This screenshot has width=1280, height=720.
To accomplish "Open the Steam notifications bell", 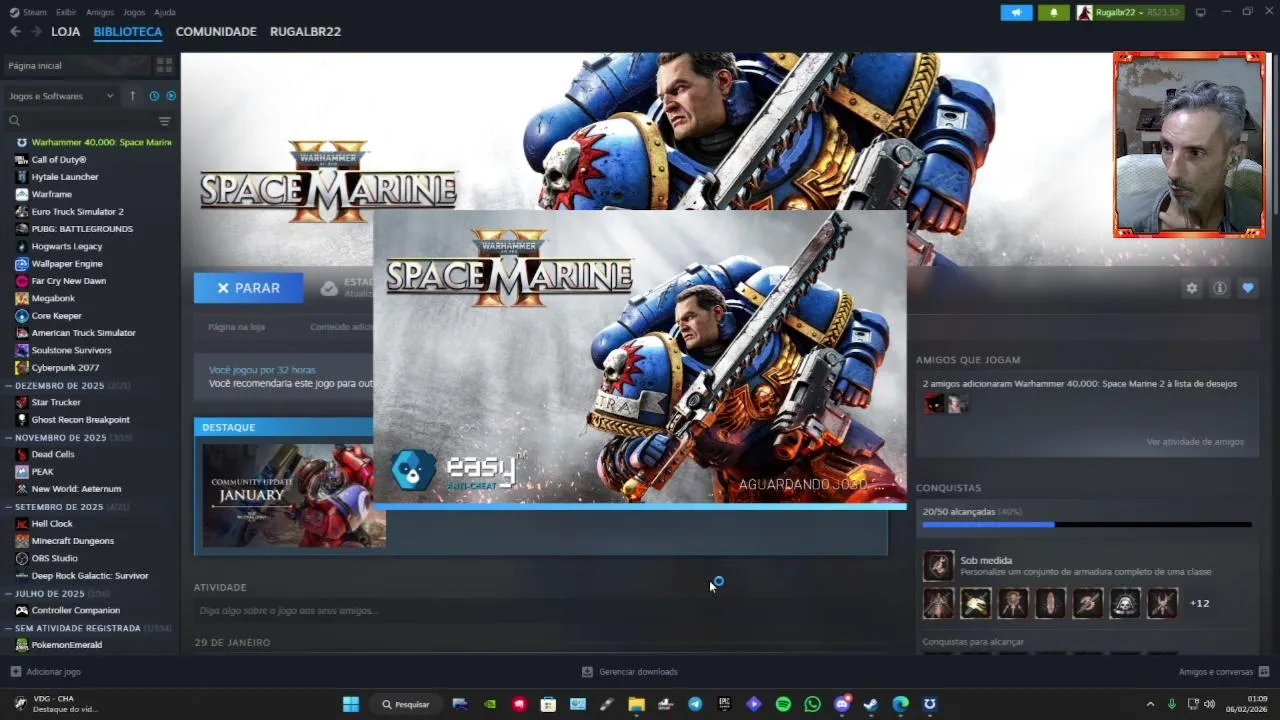I will (1053, 12).
